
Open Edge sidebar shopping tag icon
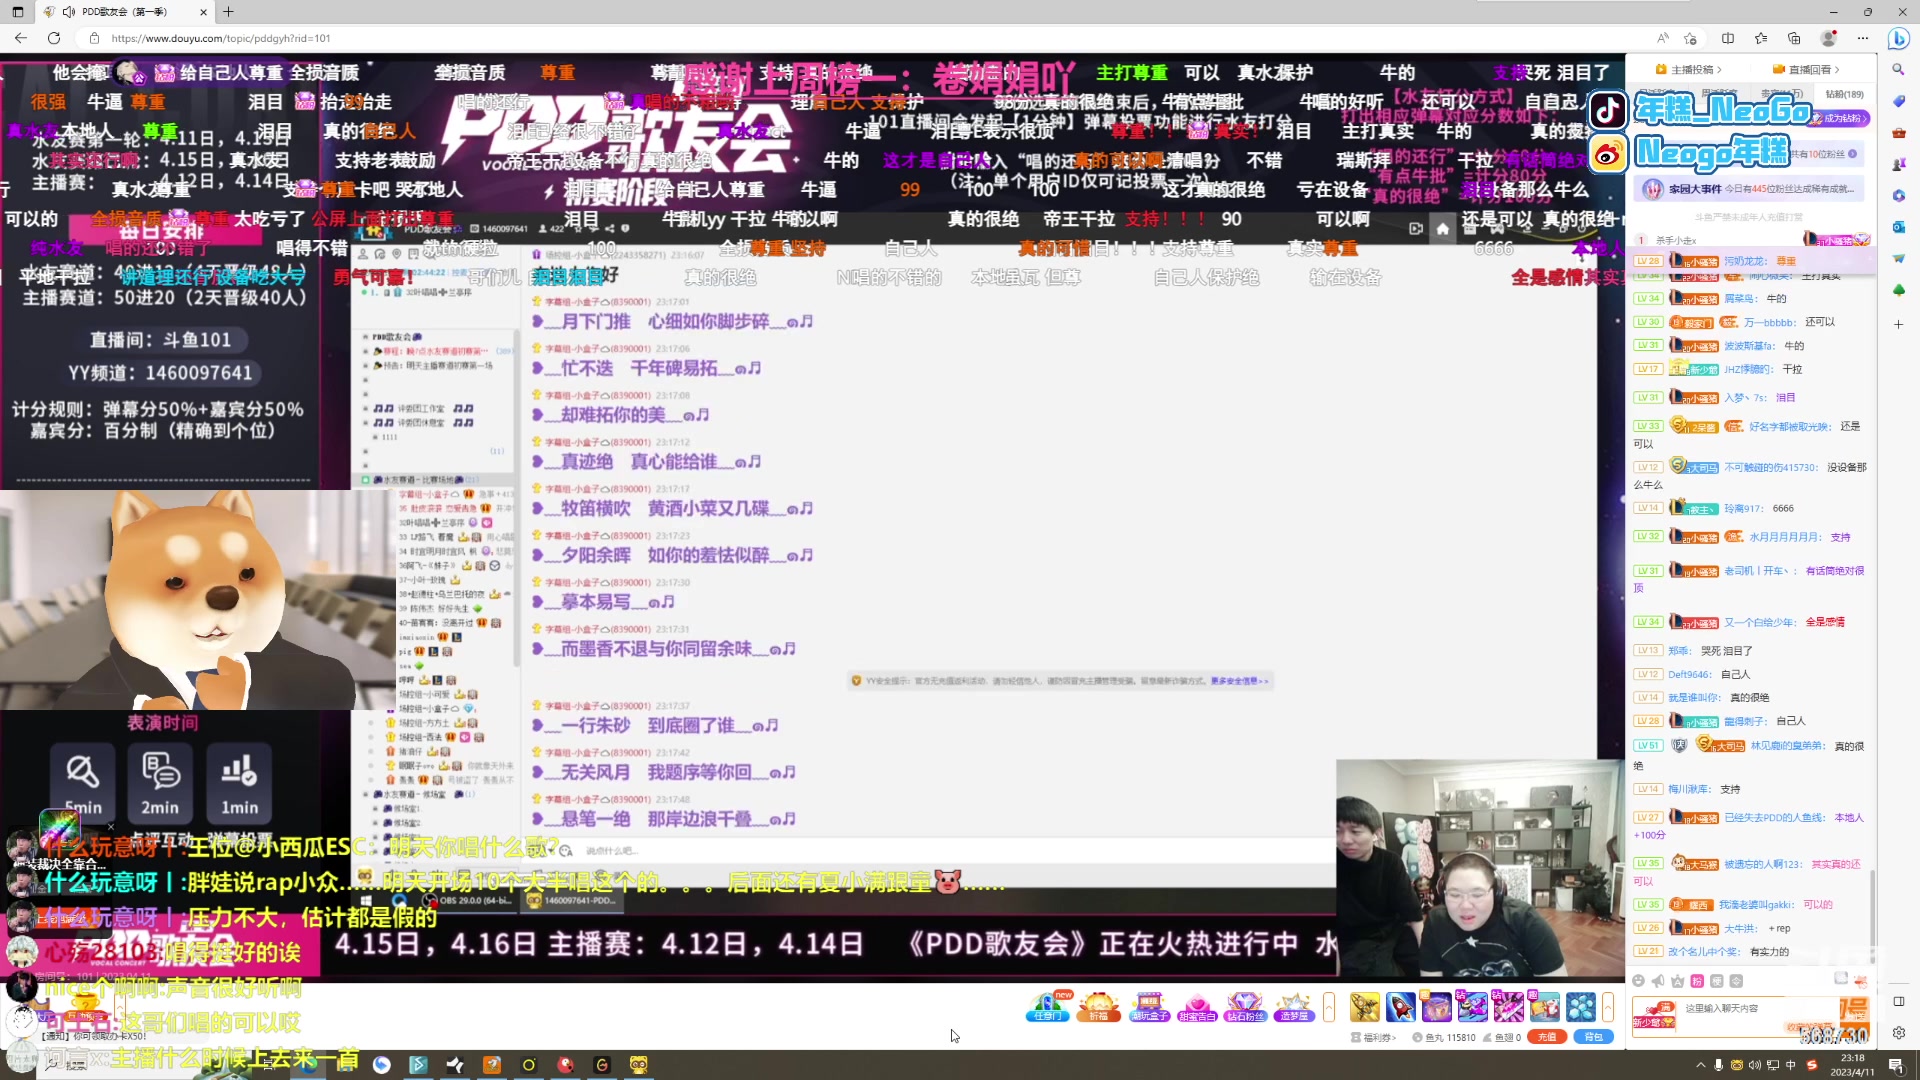point(1898,101)
